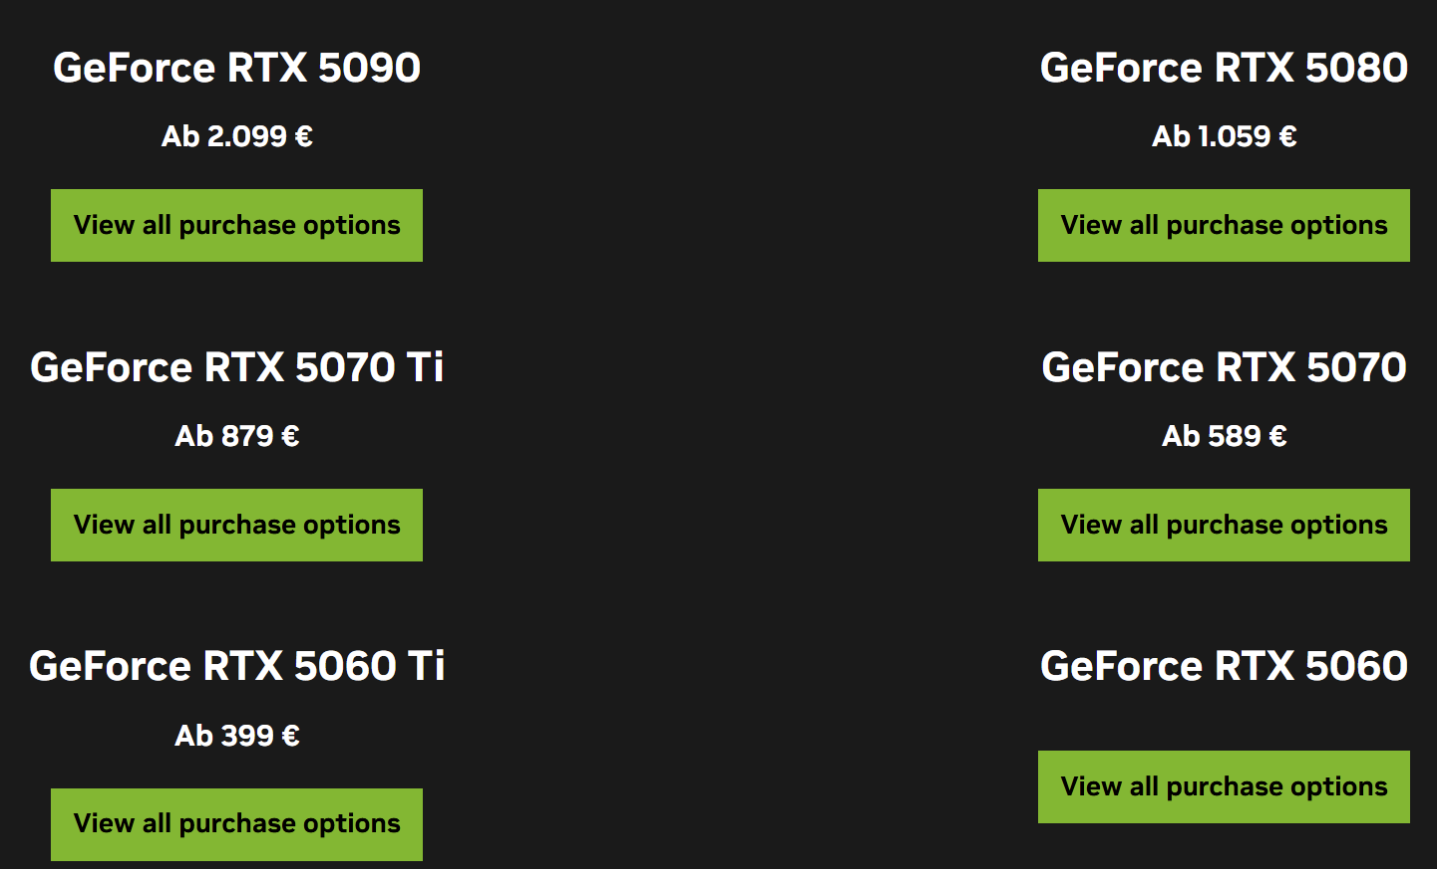
Task: Click the GeForce RTX 5060 Ti heading
Action: click(237, 666)
